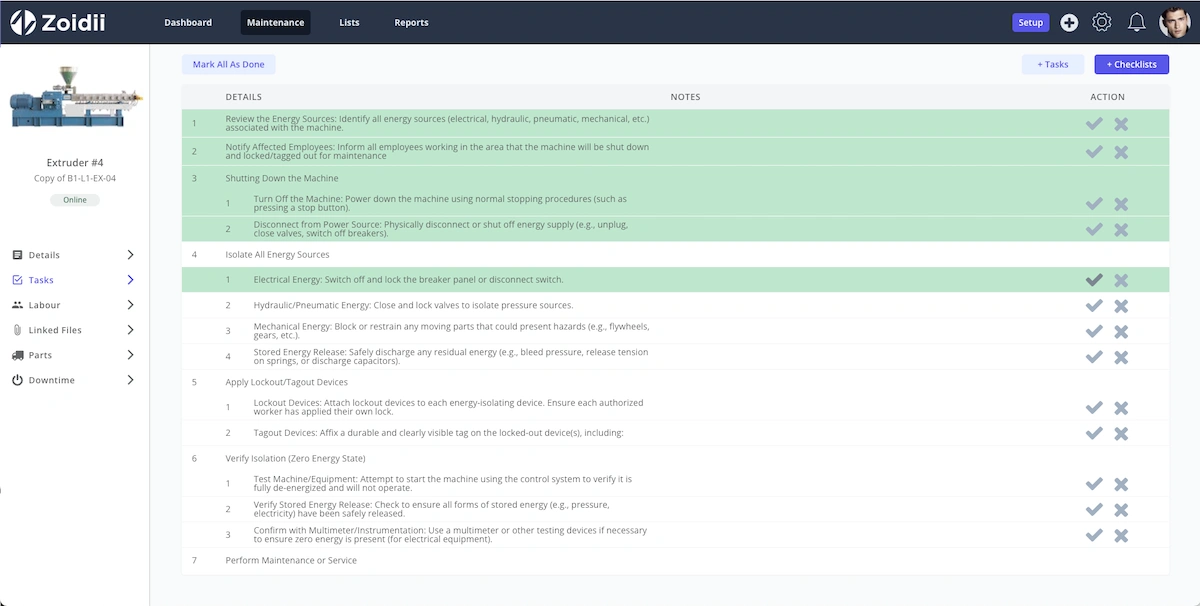Screen dimensions: 1200x606
Task: Check off Lockout Devices task
Action: (x=1094, y=408)
